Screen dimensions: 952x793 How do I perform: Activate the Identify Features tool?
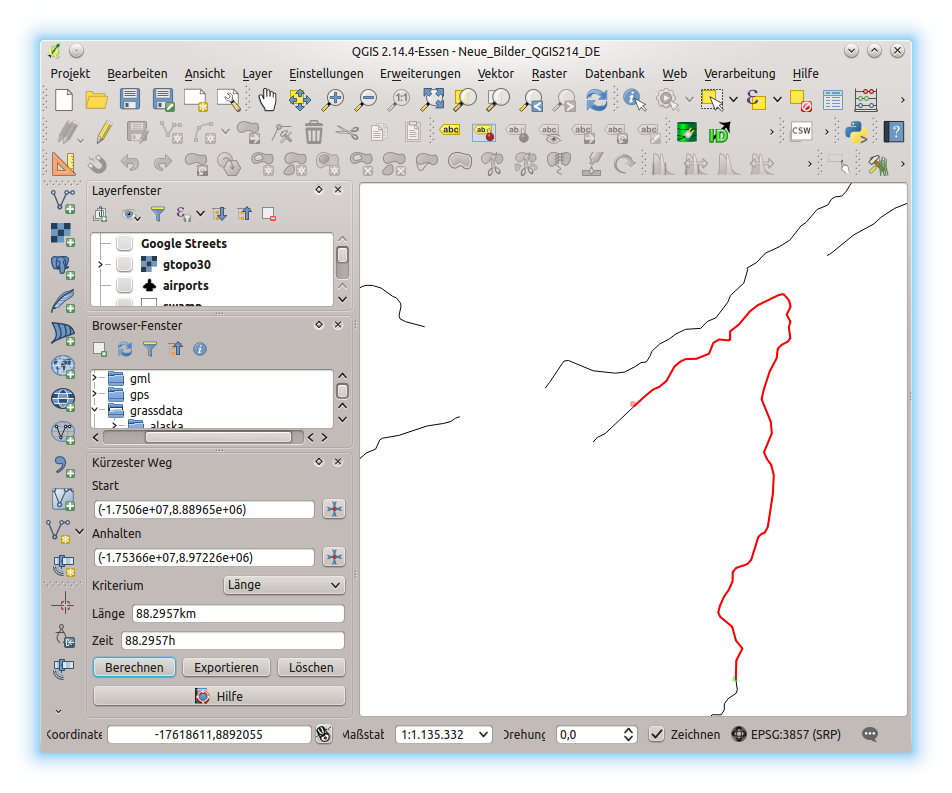634,99
